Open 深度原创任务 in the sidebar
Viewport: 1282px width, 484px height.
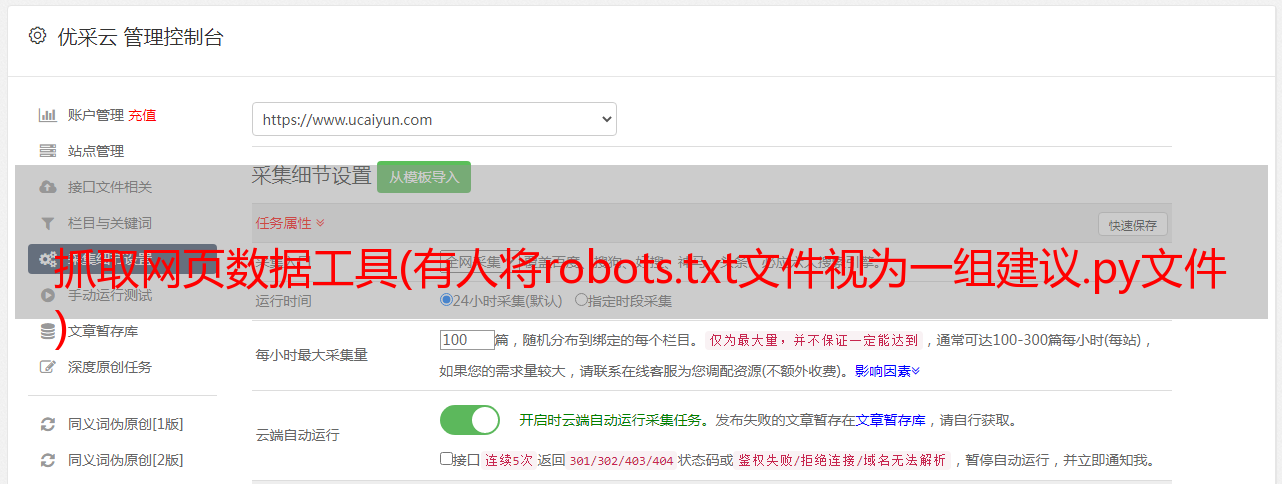[x=110, y=367]
